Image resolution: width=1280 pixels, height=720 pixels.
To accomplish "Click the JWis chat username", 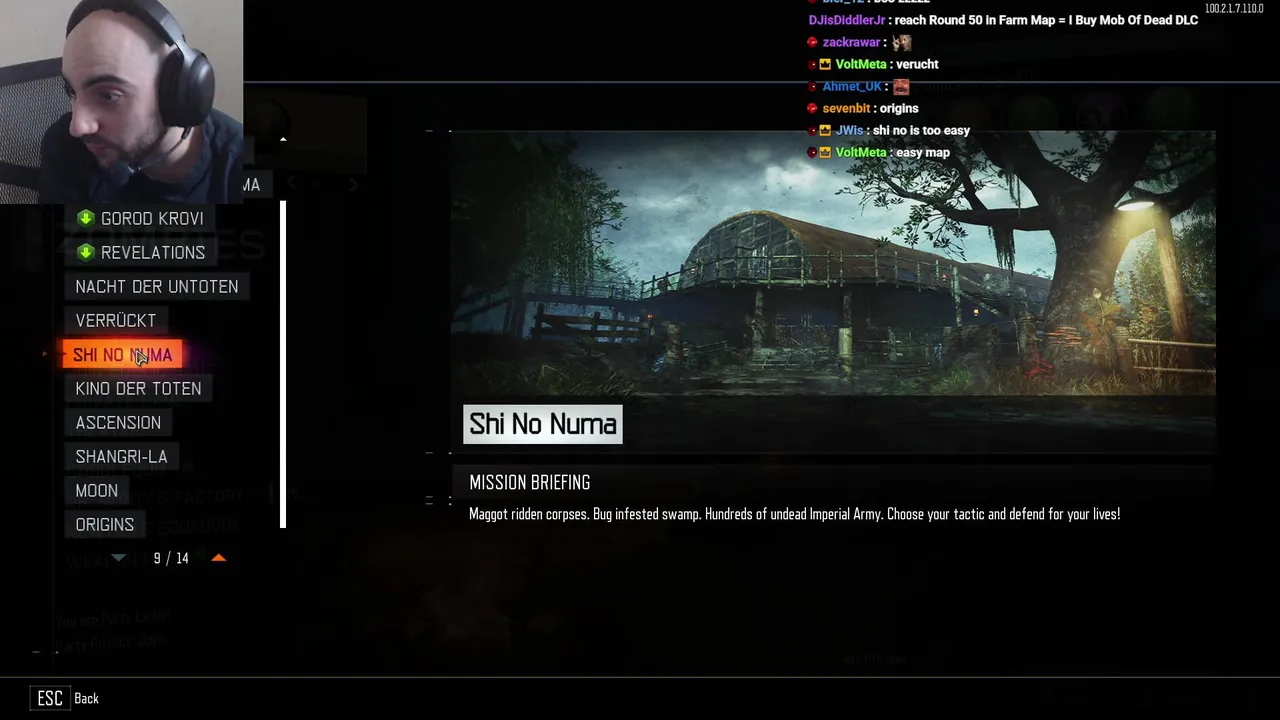I will click(x=849, y=130).
